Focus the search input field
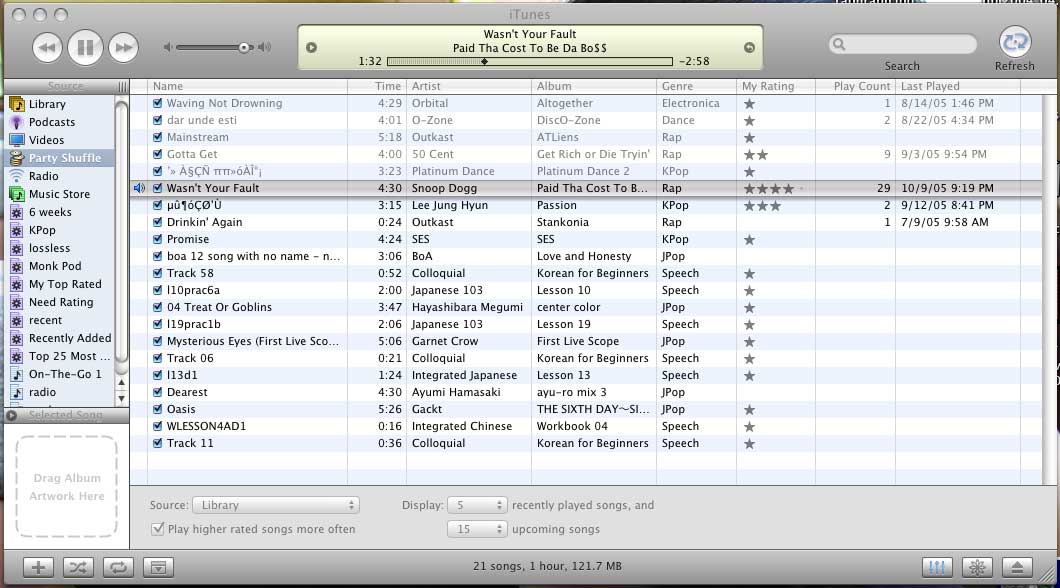Viewport: 1060px width, 588px height. pyautogui.click(x=903, y=45)
